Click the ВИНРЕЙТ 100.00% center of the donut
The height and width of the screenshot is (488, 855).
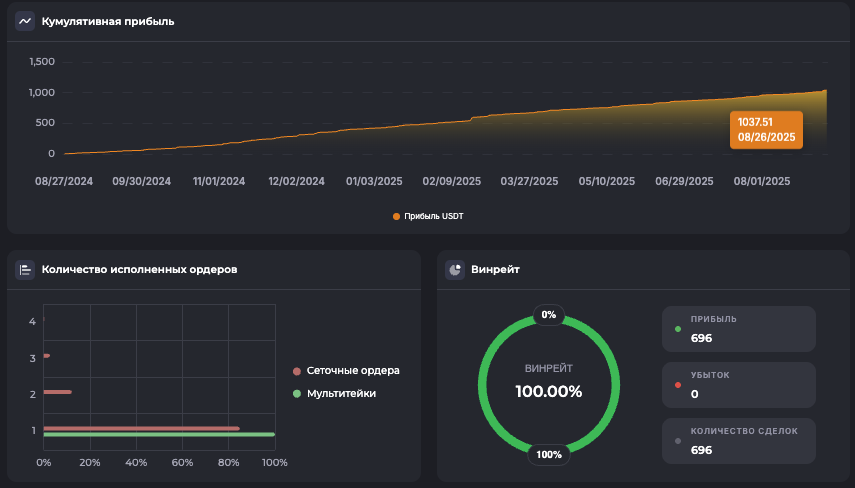(x=548, y=383)
